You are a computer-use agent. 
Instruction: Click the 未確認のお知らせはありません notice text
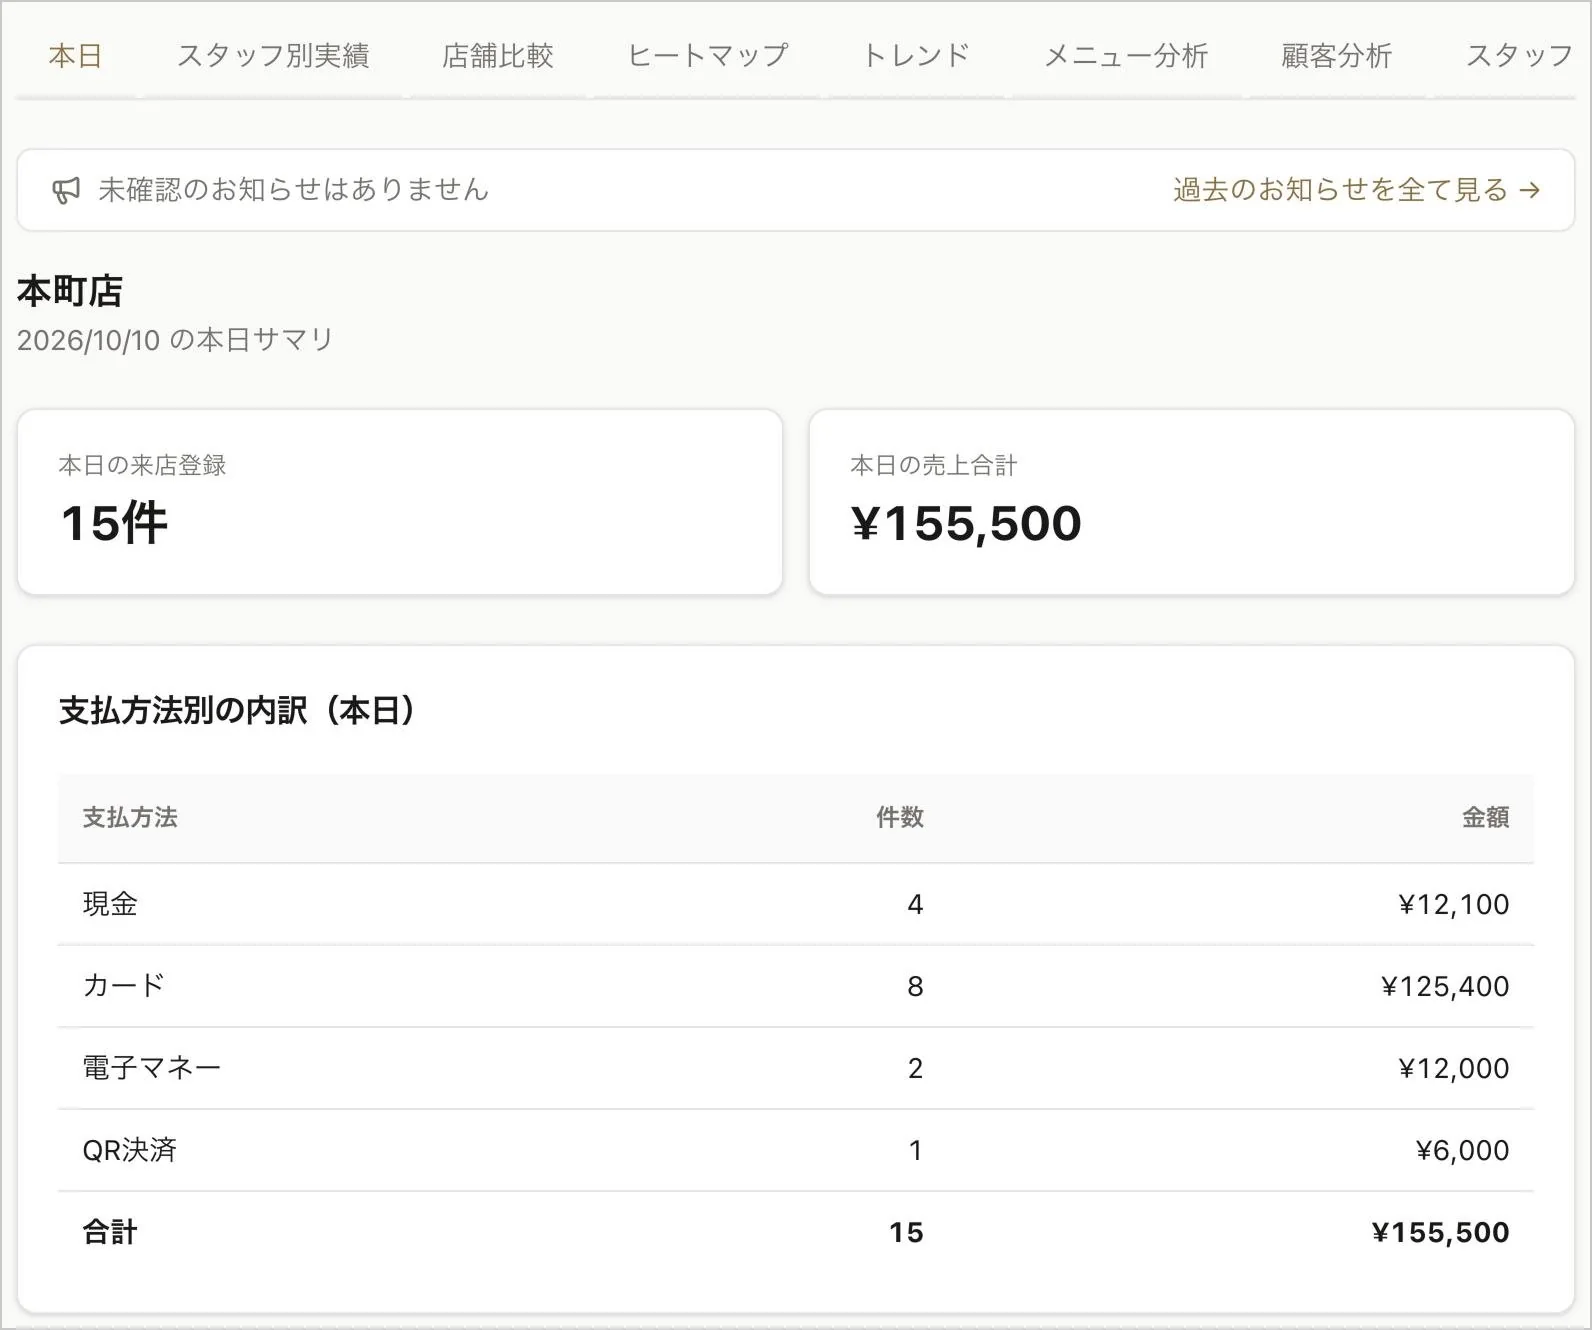[x=293, y=190]
